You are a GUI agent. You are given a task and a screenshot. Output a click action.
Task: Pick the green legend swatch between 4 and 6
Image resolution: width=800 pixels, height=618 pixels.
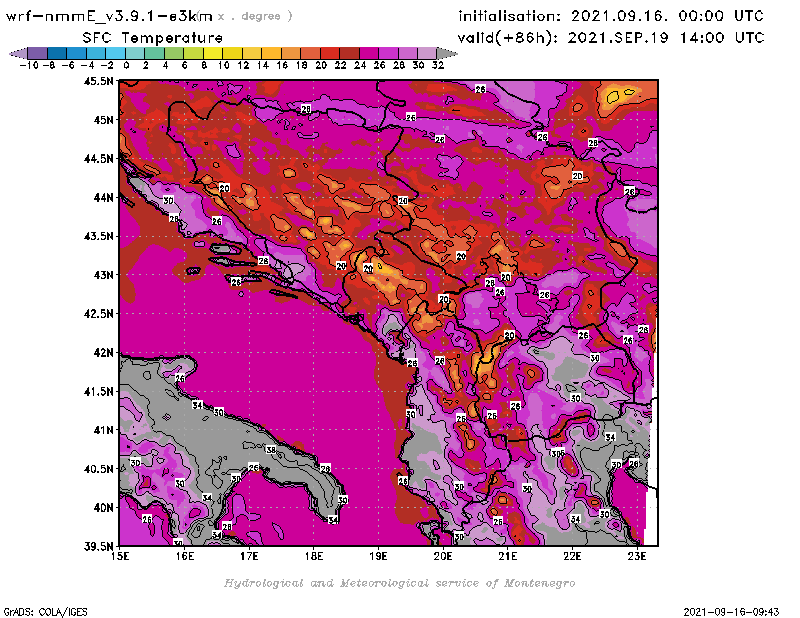click(x=174, y=53)
